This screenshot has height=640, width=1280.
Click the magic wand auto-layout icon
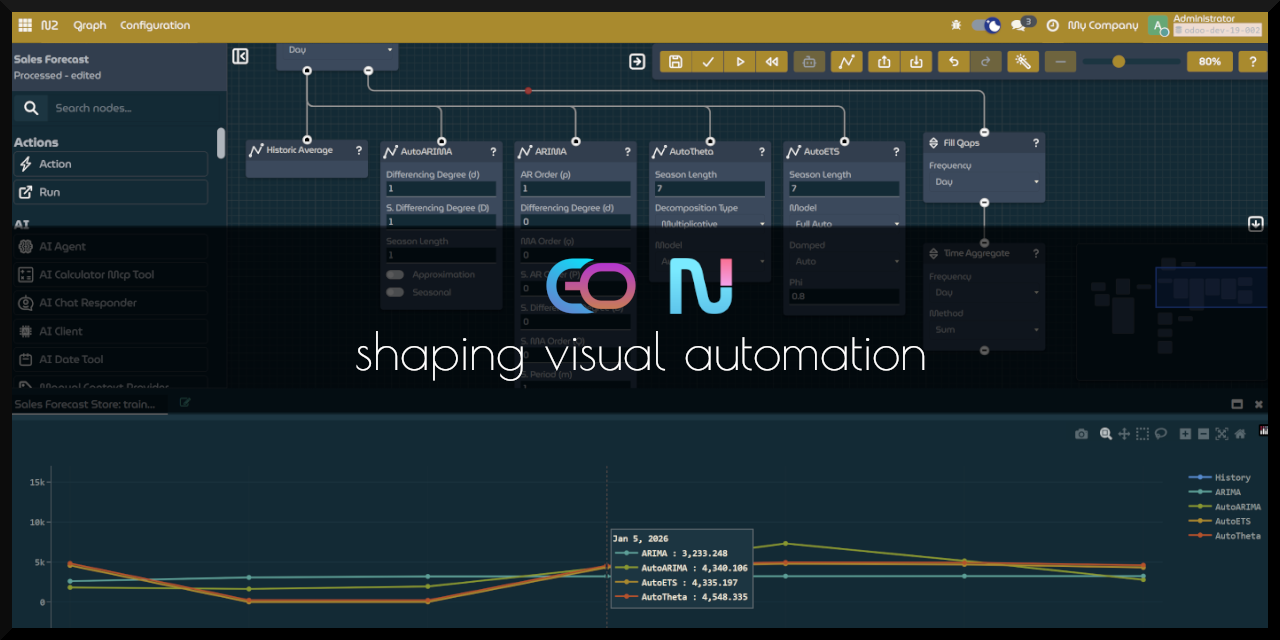coord(1022,61)
